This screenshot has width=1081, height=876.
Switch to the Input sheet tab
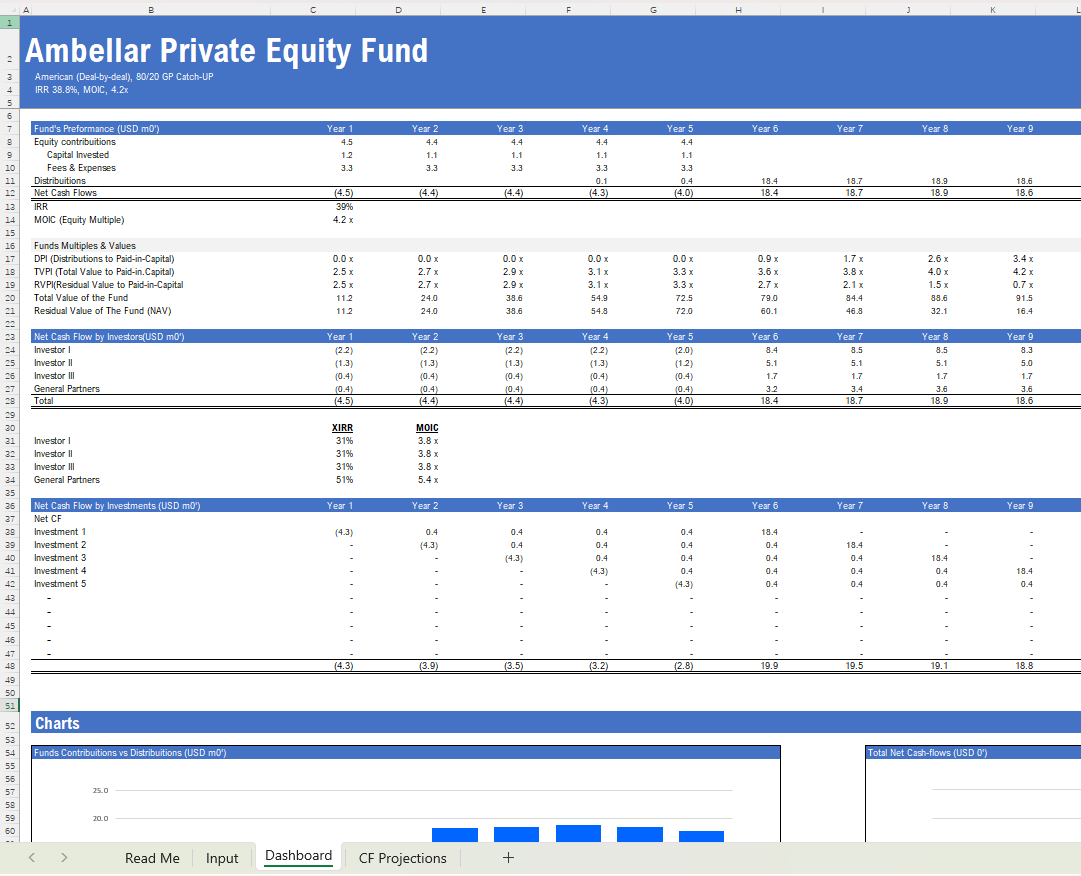[x=222, y=858]
